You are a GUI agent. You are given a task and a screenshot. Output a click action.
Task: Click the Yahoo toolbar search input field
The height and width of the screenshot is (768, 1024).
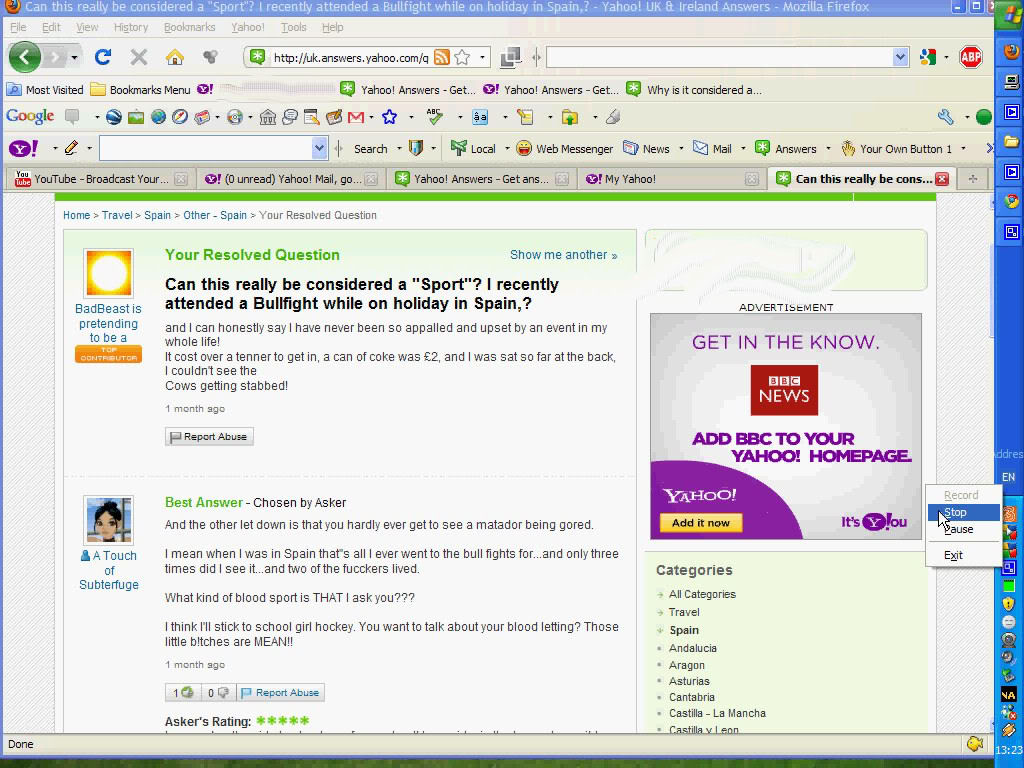[x=206, y=149]
